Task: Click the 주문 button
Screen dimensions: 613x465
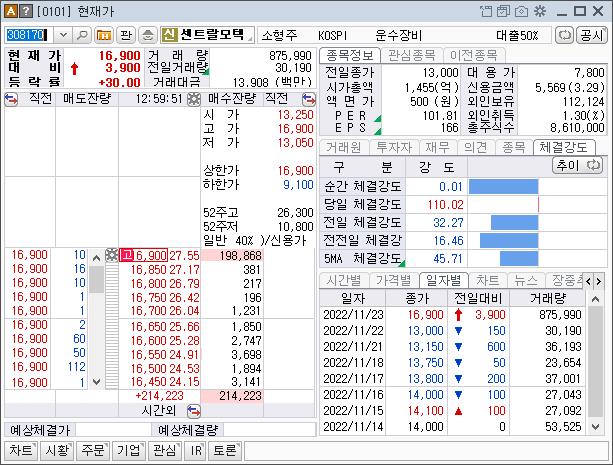Action: coord(93,451)
